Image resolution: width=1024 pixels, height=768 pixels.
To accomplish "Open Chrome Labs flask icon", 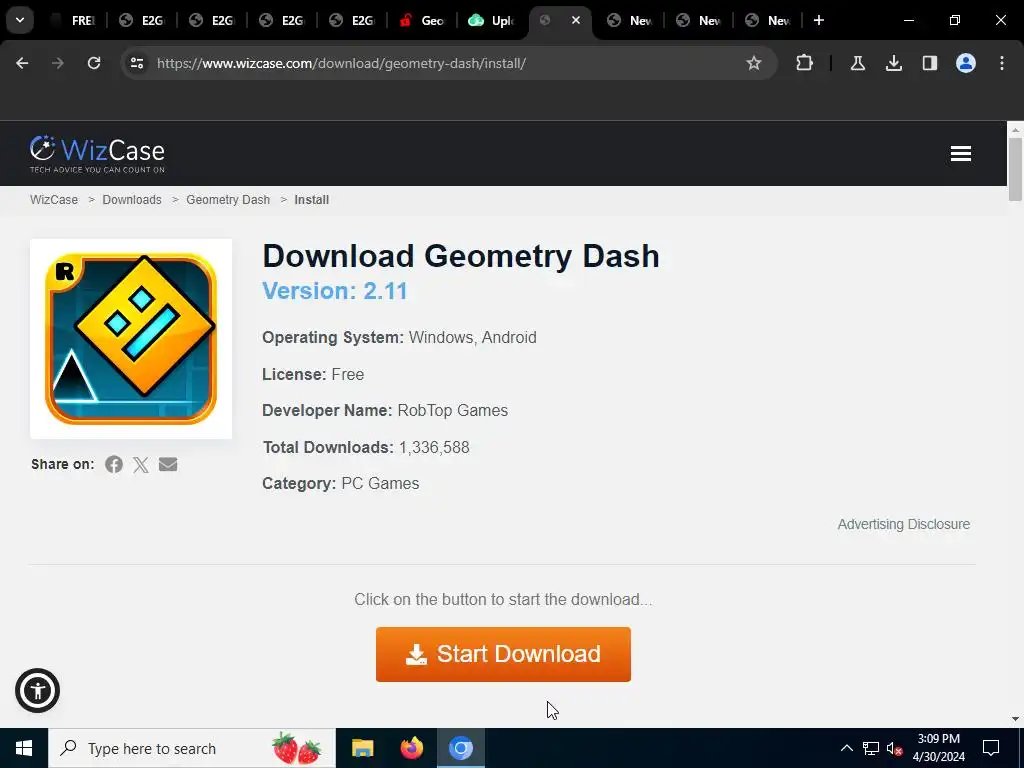I will [x=857, y=63].
